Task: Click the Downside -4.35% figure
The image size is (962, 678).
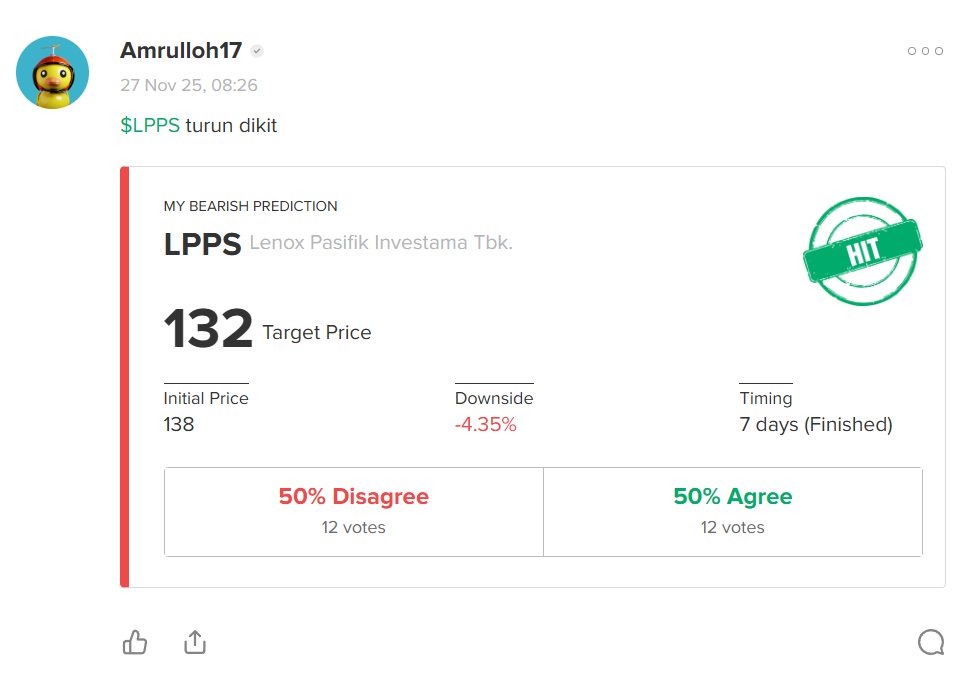Action: pos(486,425)
